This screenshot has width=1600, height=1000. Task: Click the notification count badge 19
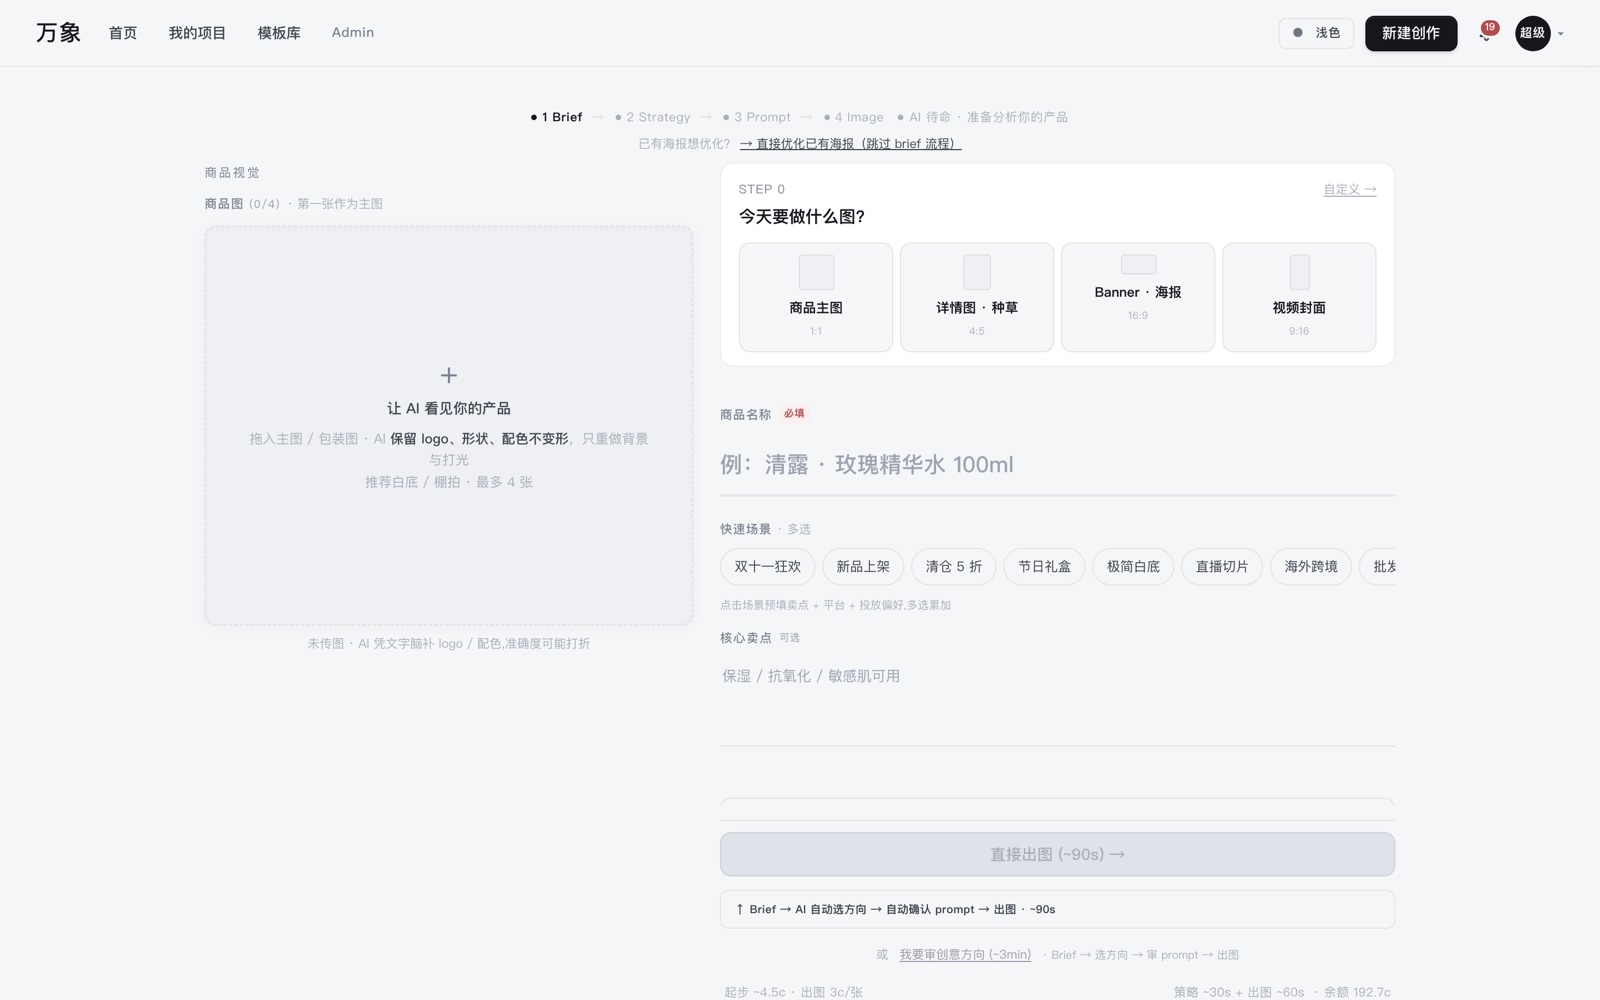1490,27
